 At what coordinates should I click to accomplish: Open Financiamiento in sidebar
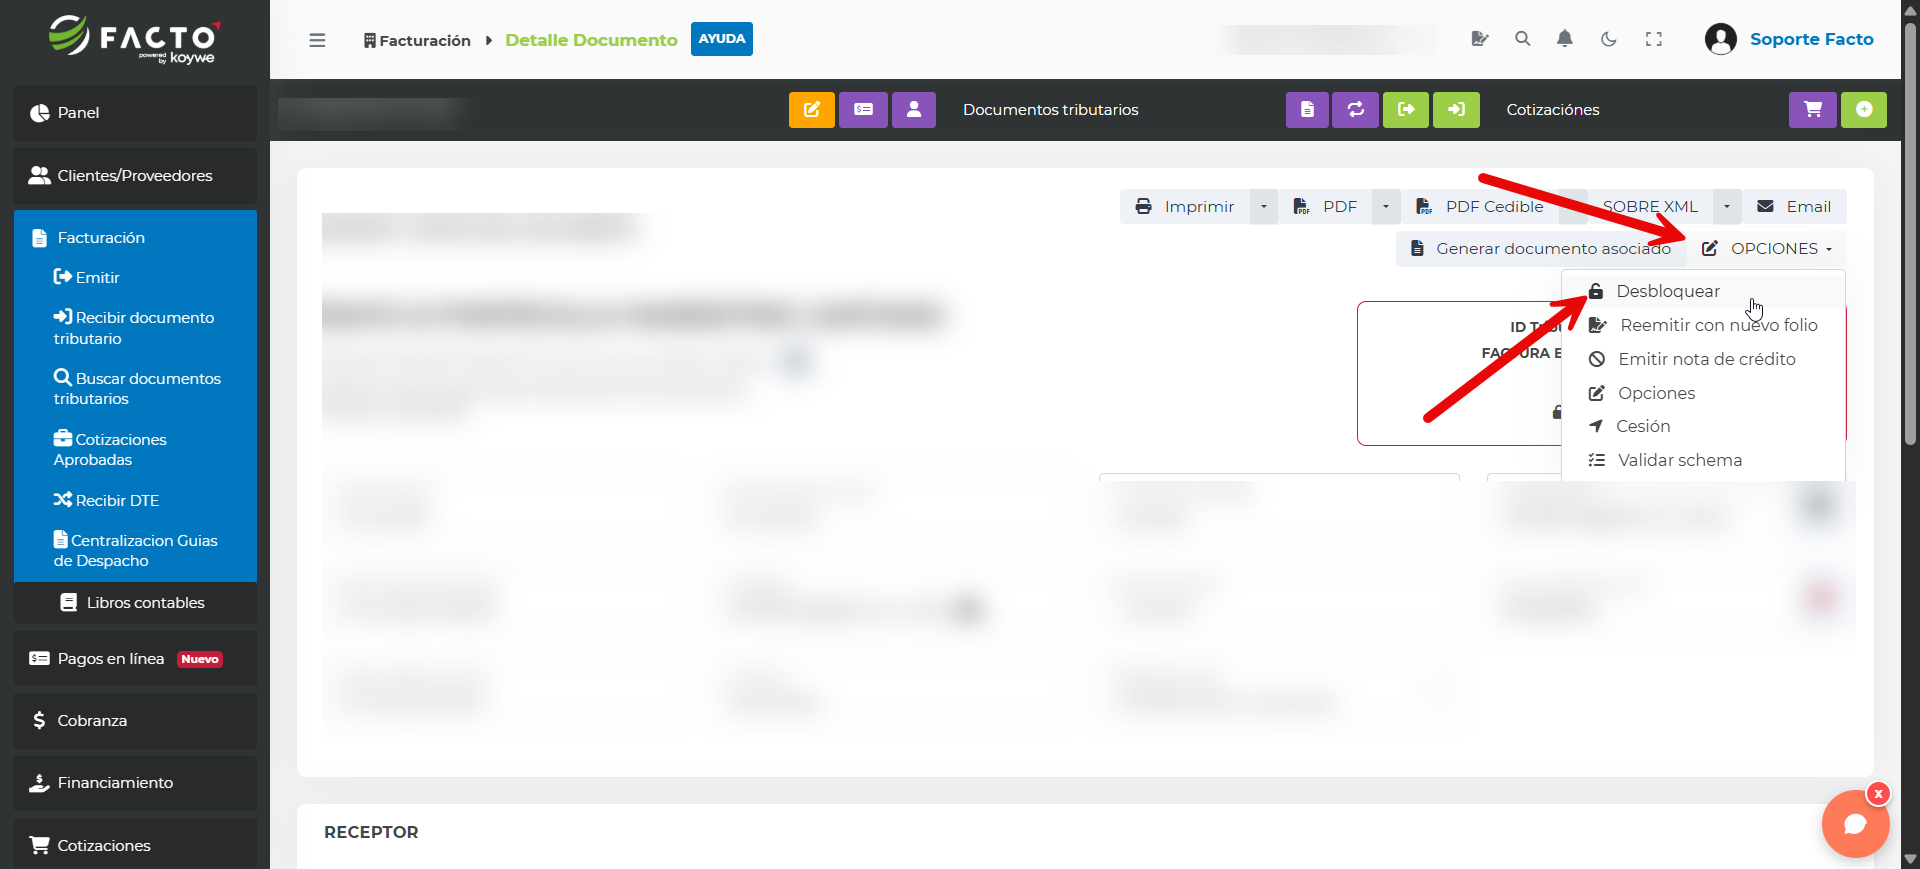click(x=135, y=783)
